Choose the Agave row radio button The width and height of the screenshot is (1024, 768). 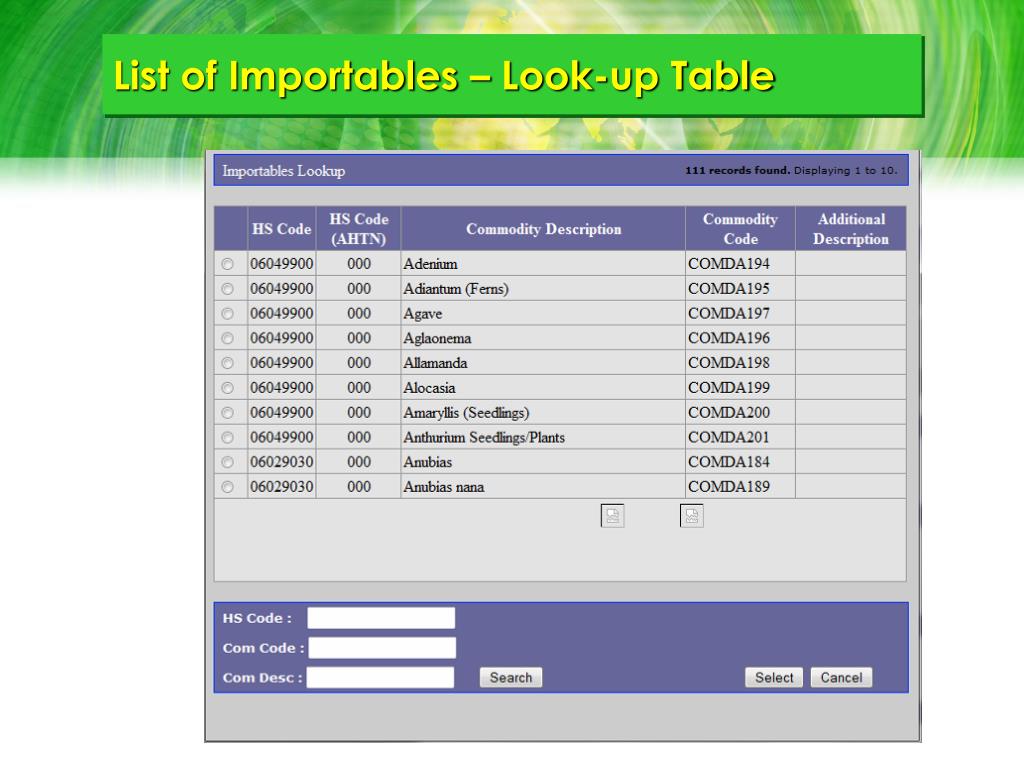click(227, 313)
